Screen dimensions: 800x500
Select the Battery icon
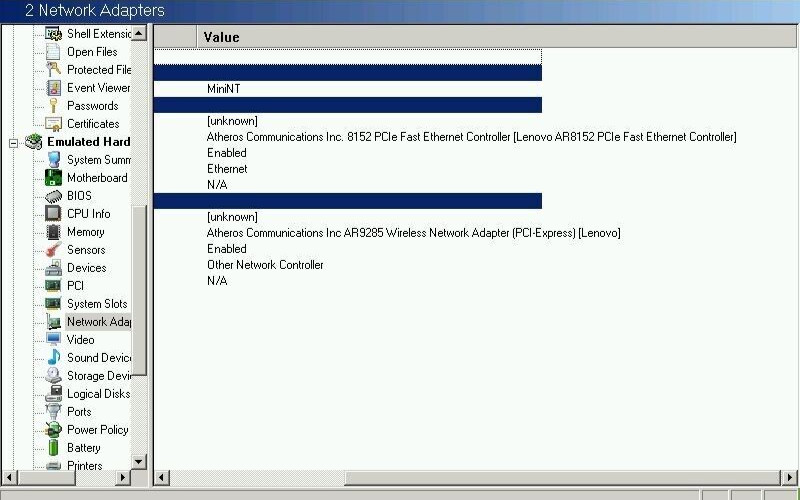[53, 447]
